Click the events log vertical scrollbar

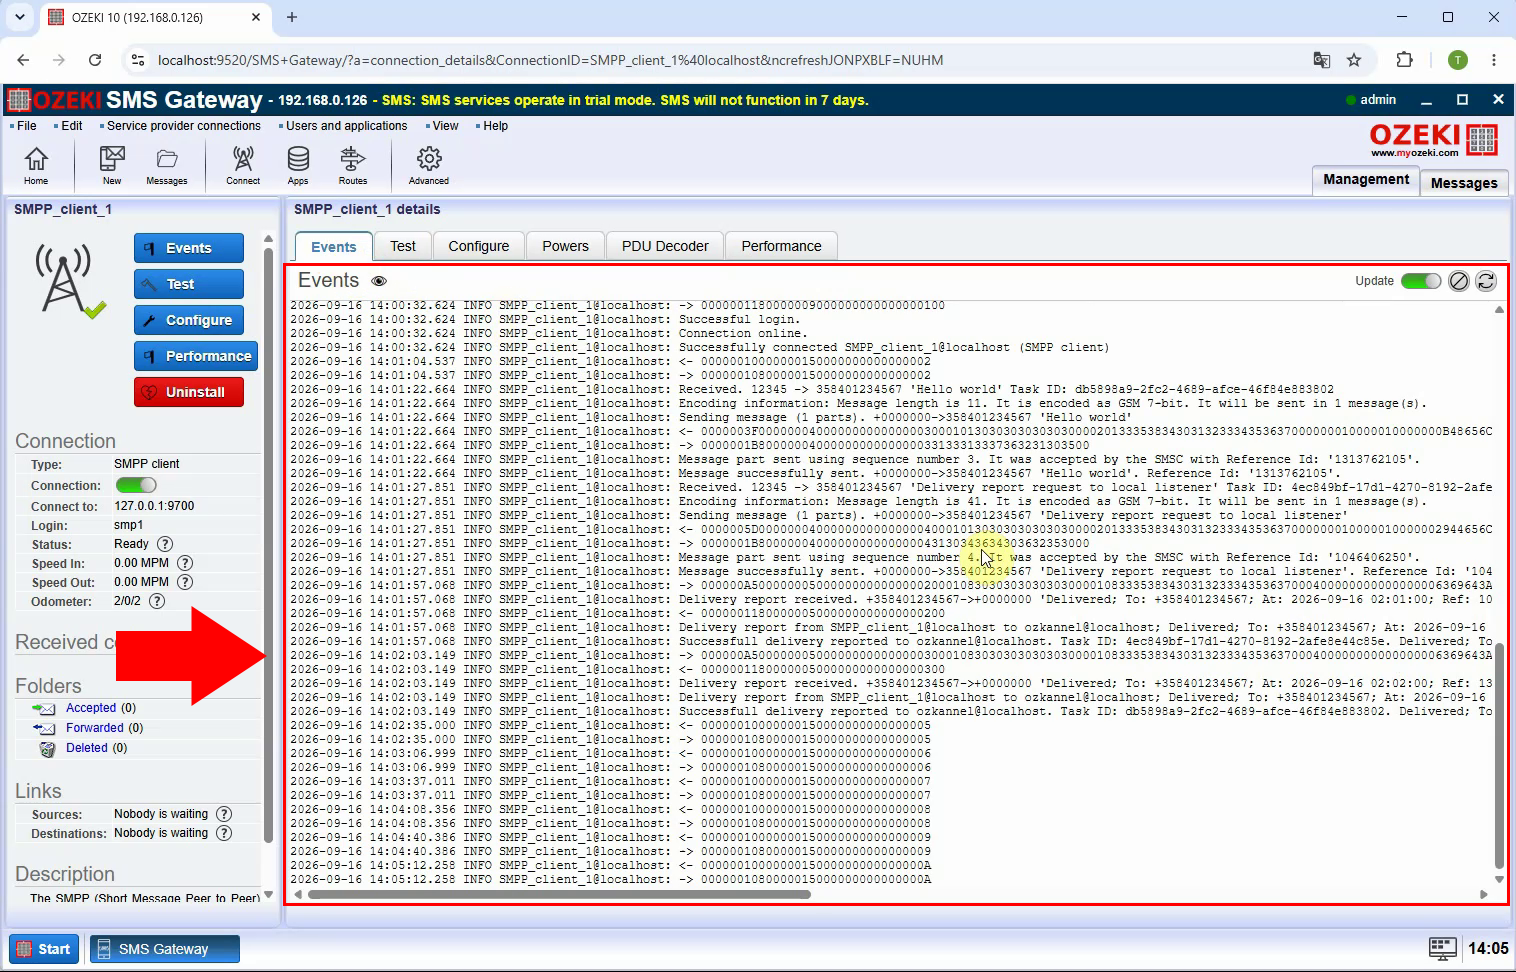click(1499, 757)
